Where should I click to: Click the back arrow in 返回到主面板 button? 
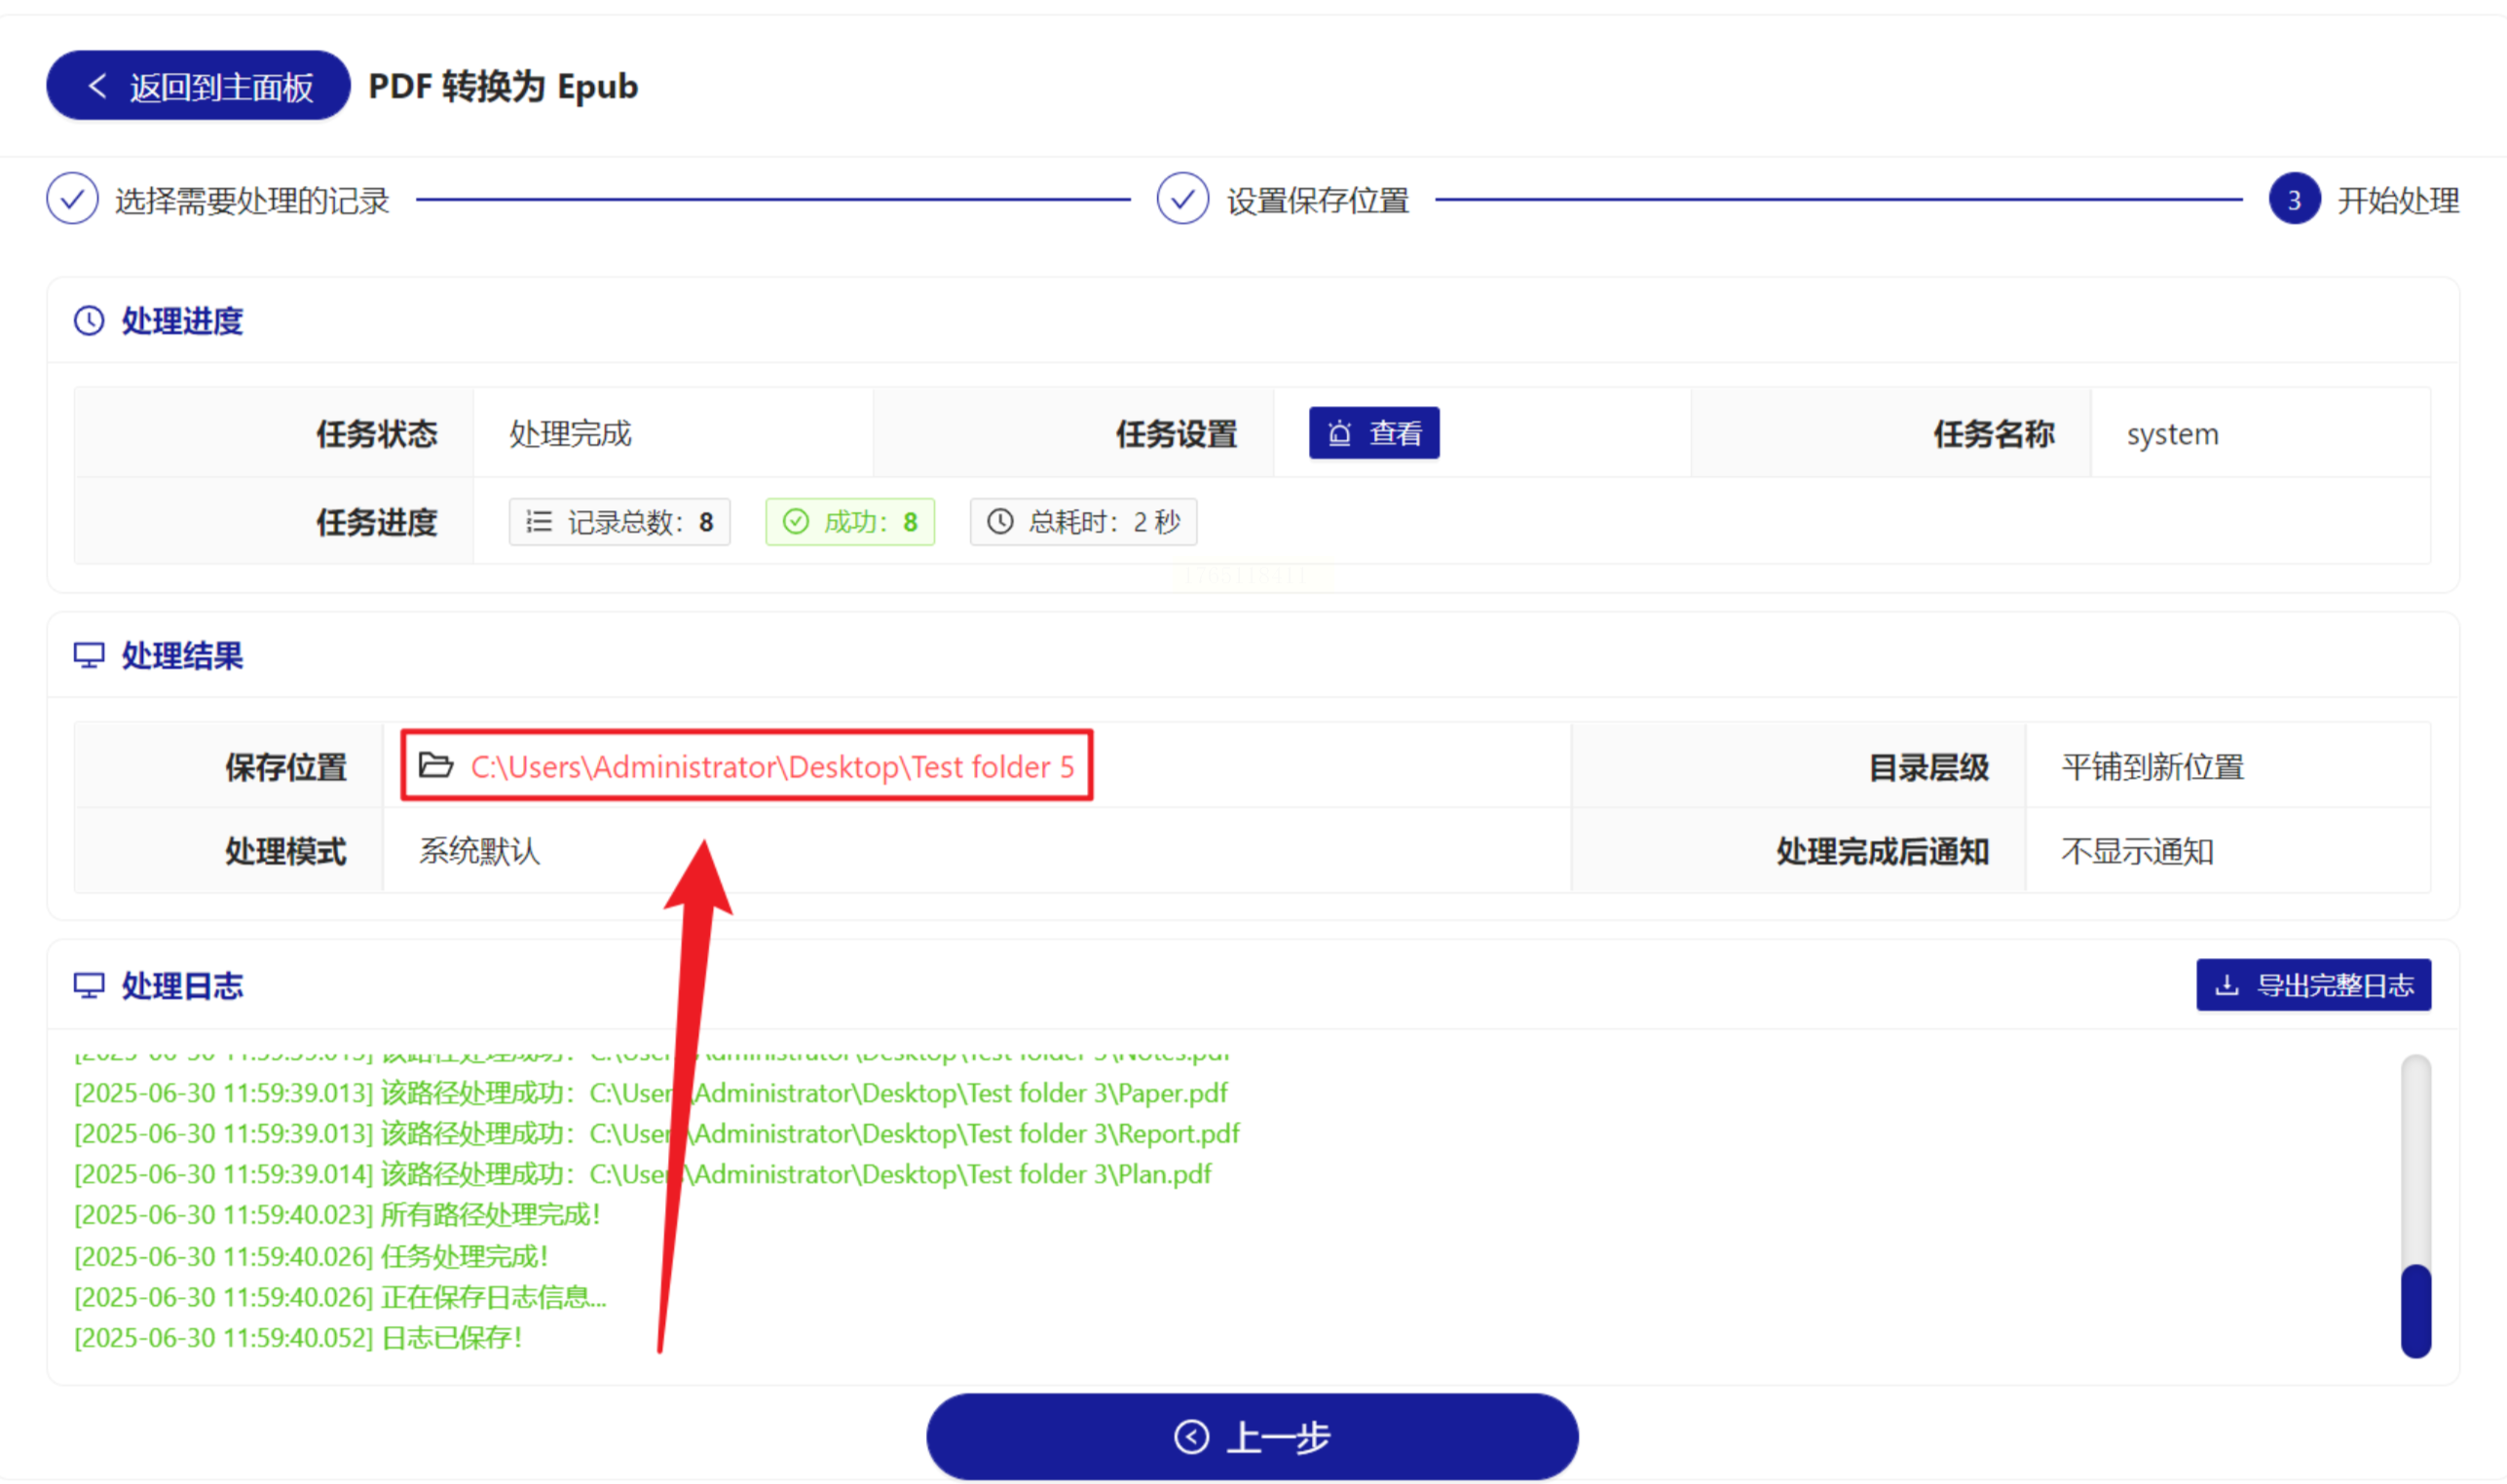pos(97,86)
